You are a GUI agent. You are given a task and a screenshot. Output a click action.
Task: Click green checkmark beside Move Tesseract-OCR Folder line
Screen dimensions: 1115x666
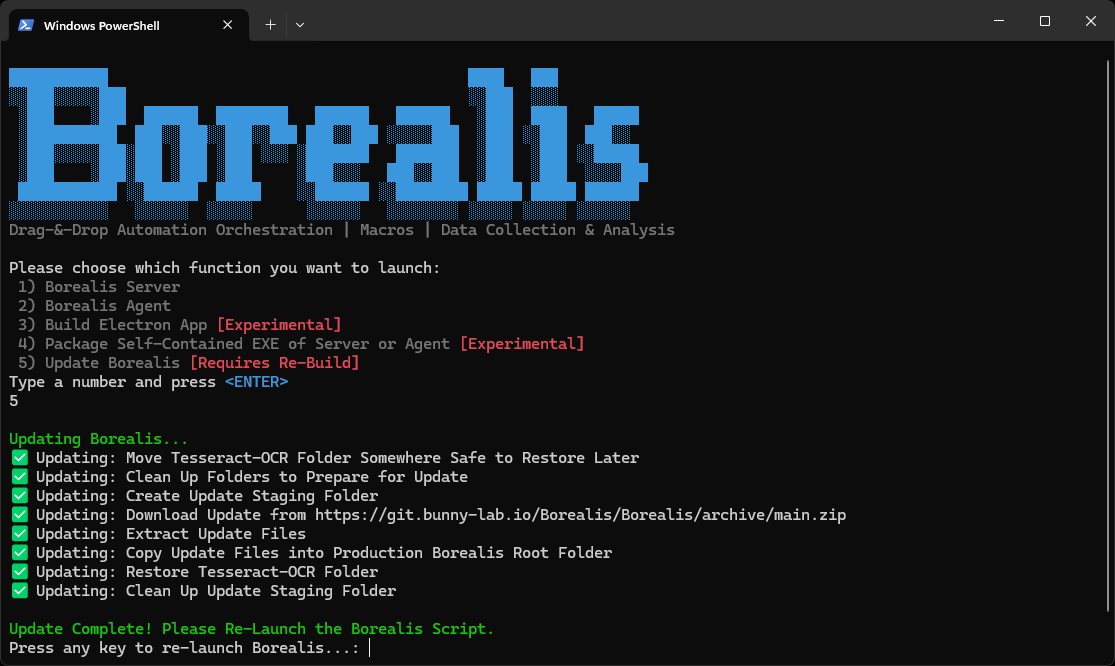tap(19, 457)
